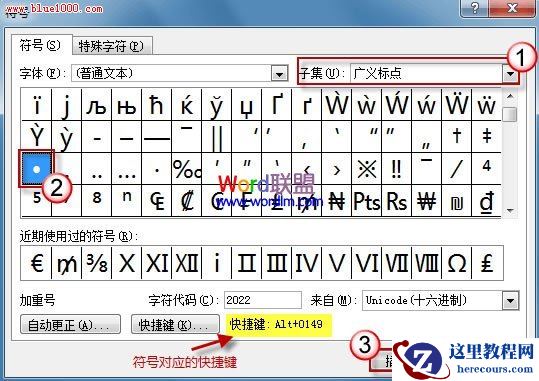This screenshot has height=381, width=539.
Task: Click the 快捷键 shortcut key button
Action: point(175,324)
